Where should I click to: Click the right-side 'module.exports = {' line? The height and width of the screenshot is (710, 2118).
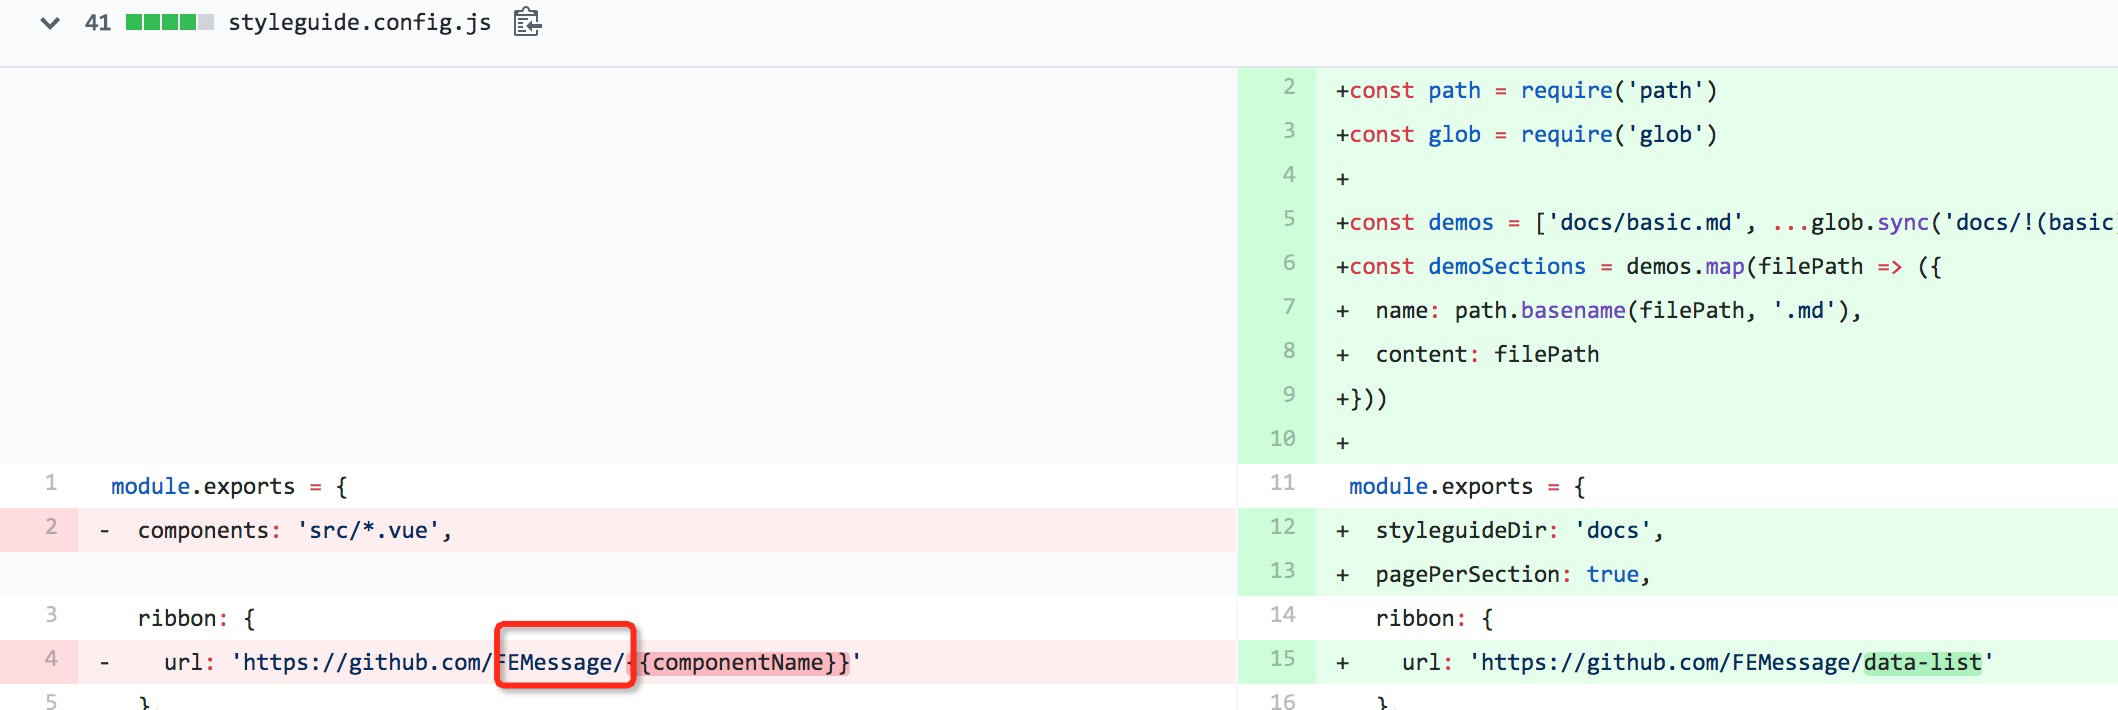click(x=1467, y=487)
